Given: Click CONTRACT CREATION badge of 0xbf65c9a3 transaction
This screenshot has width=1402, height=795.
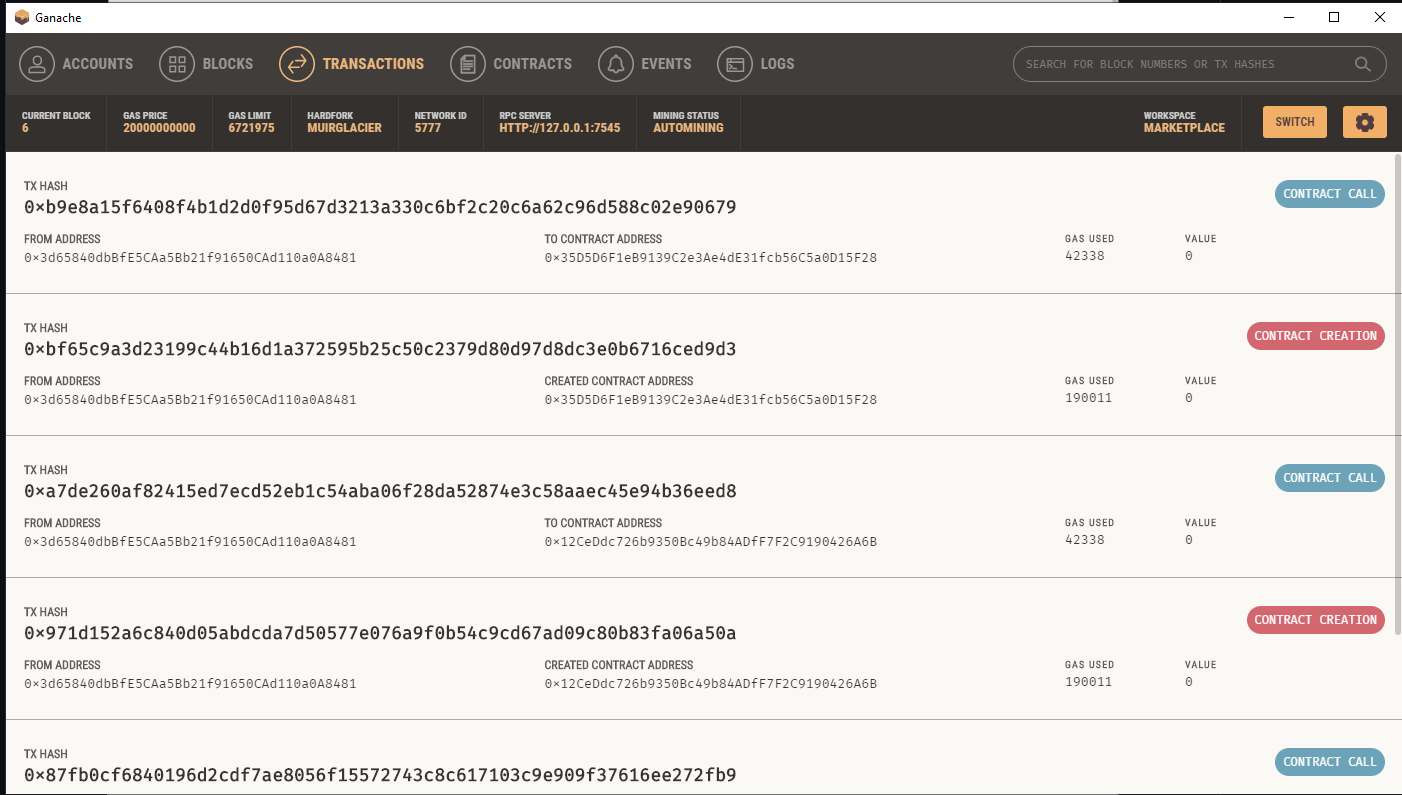Looking at the screenshot, I should point(1316,336).
